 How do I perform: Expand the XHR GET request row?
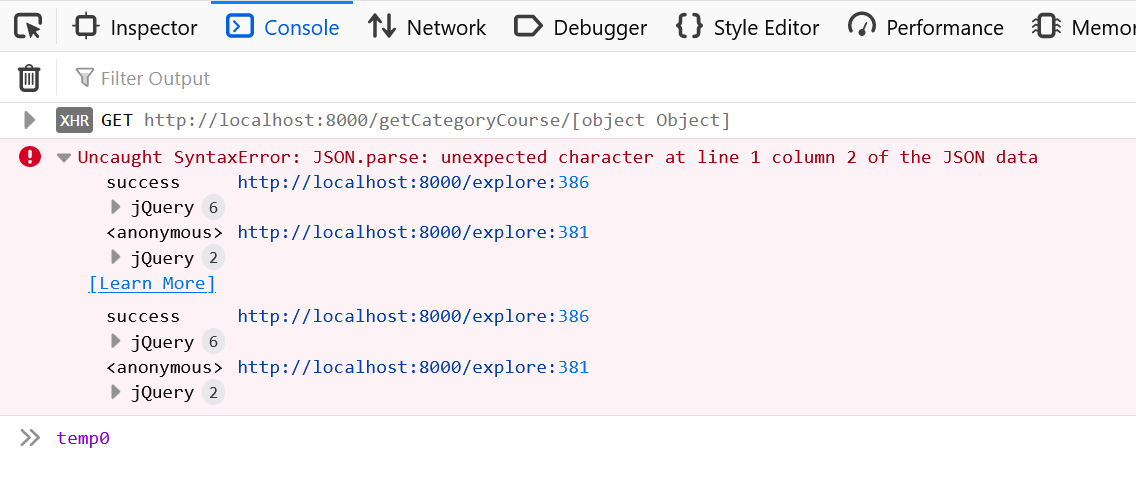tap(30, 121)
